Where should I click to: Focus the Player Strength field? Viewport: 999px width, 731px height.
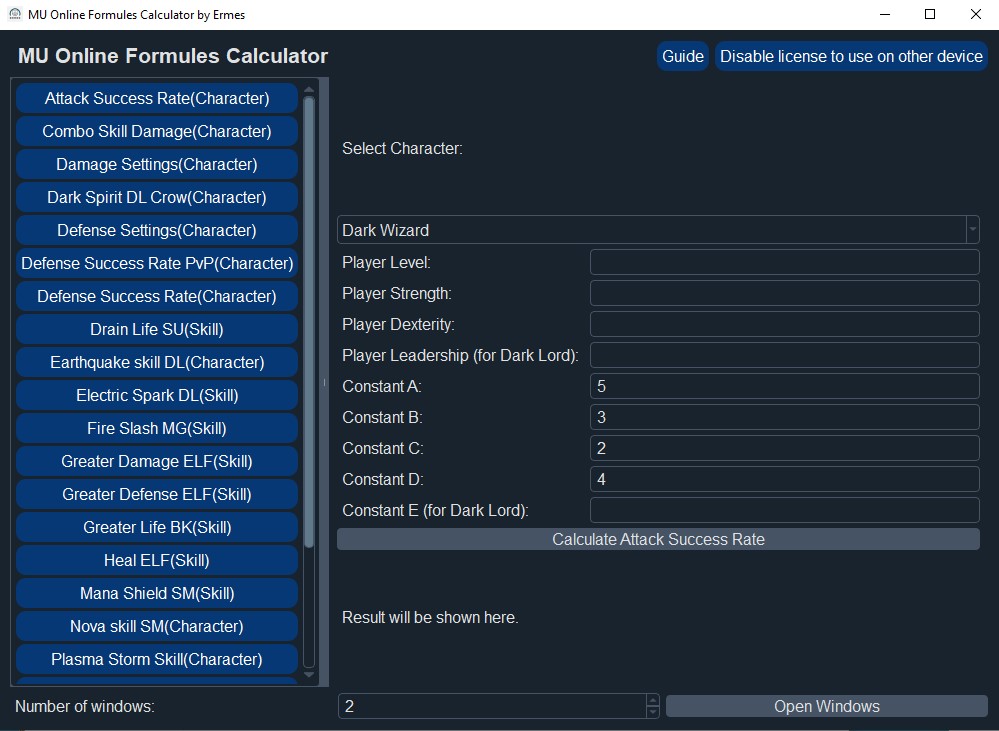[x=784, y=293]
